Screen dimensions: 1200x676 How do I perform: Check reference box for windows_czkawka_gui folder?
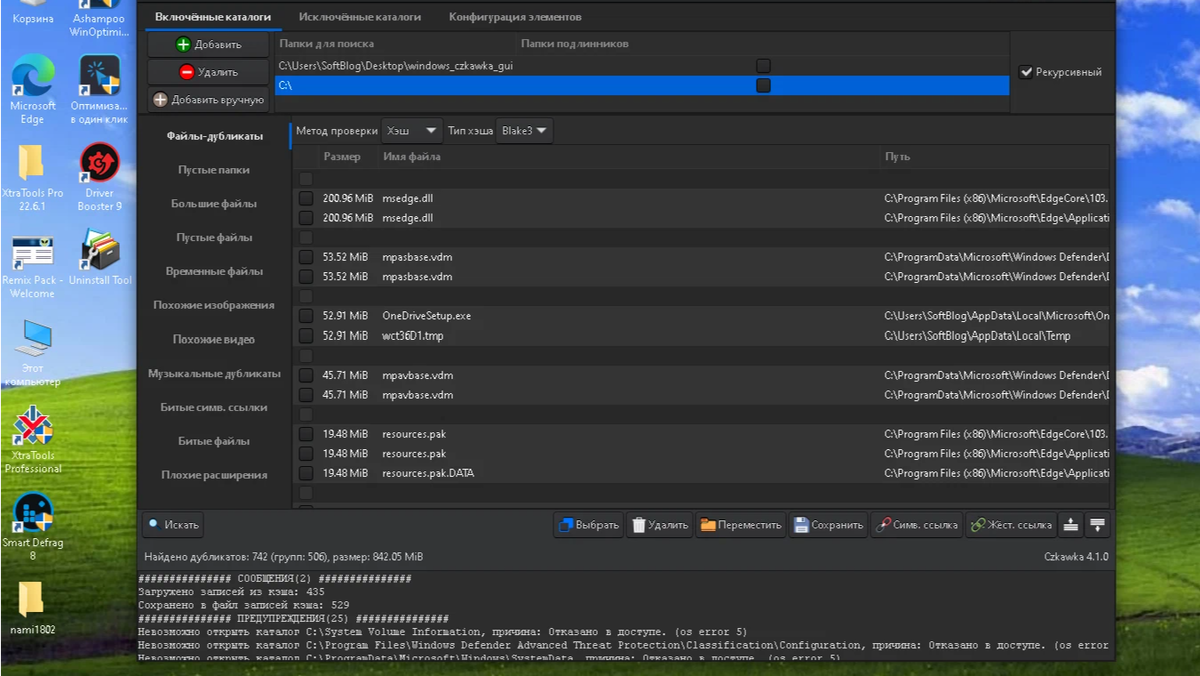[763, 65]
